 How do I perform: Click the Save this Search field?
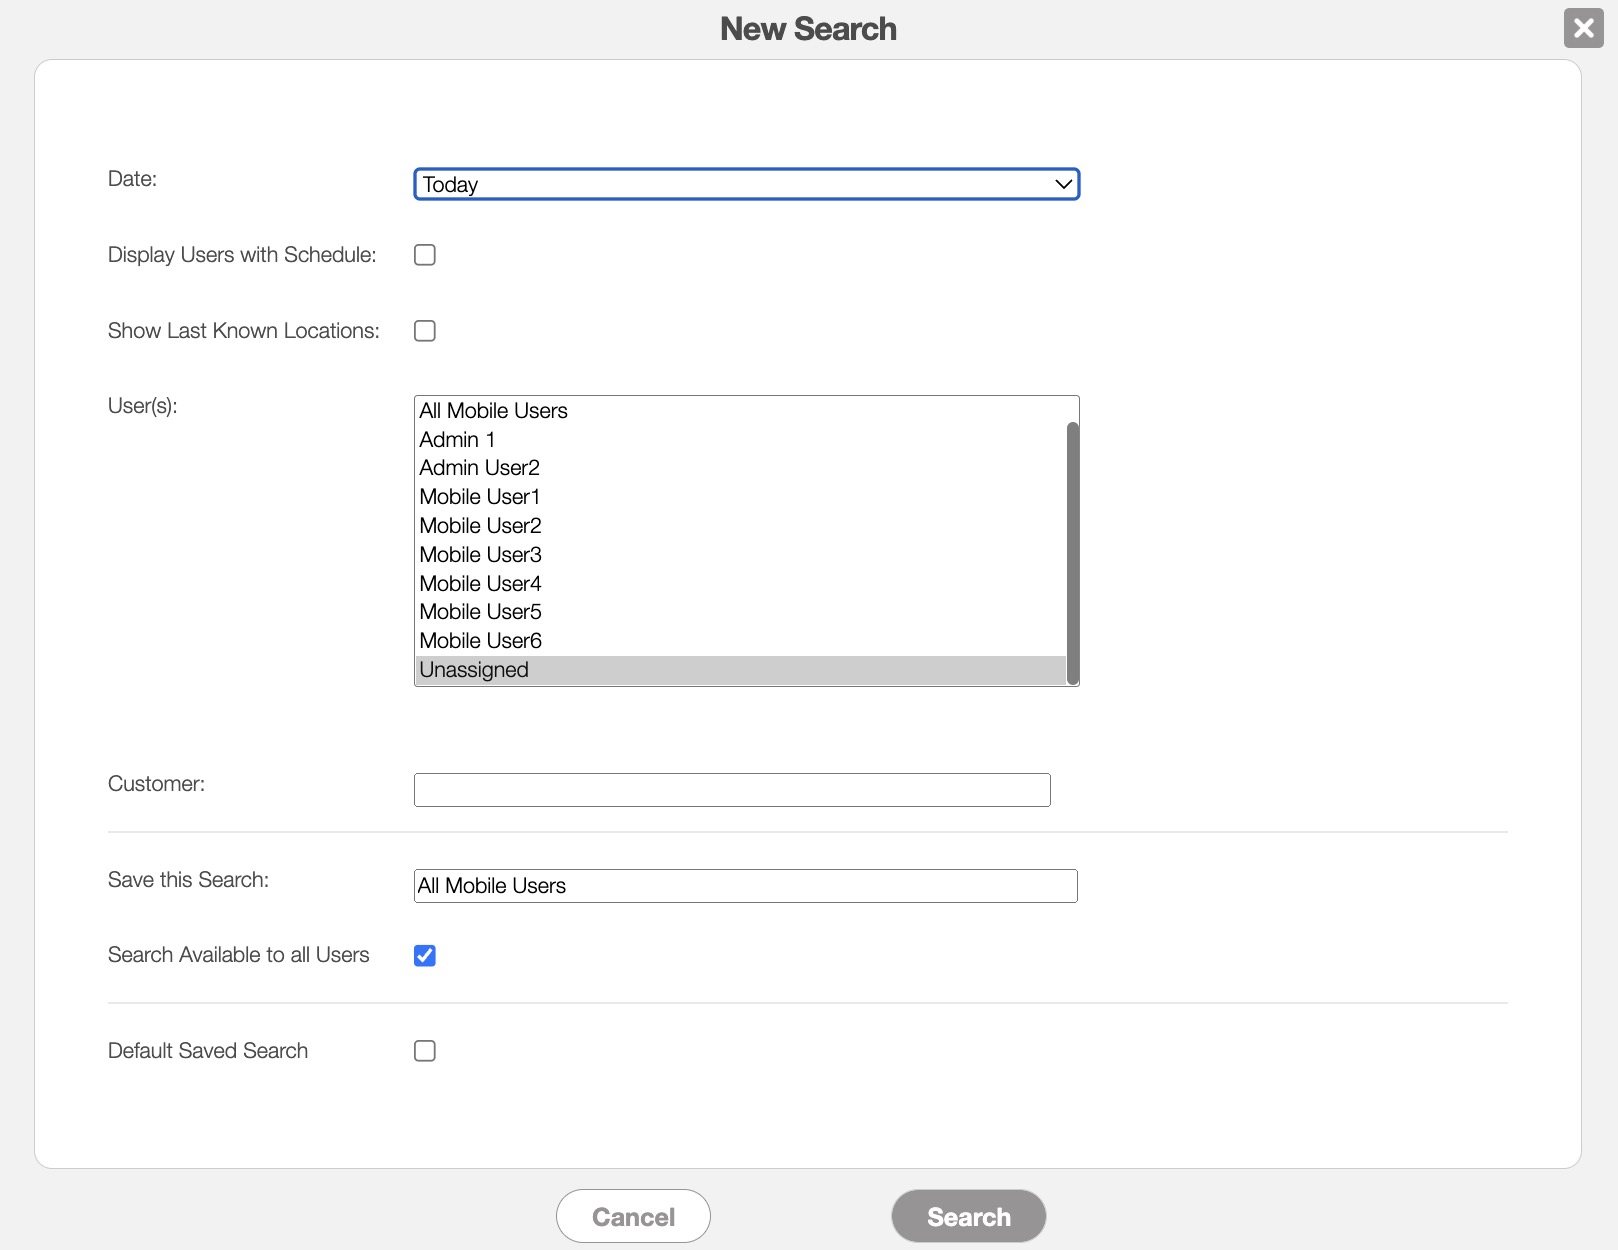pos(746,886)
